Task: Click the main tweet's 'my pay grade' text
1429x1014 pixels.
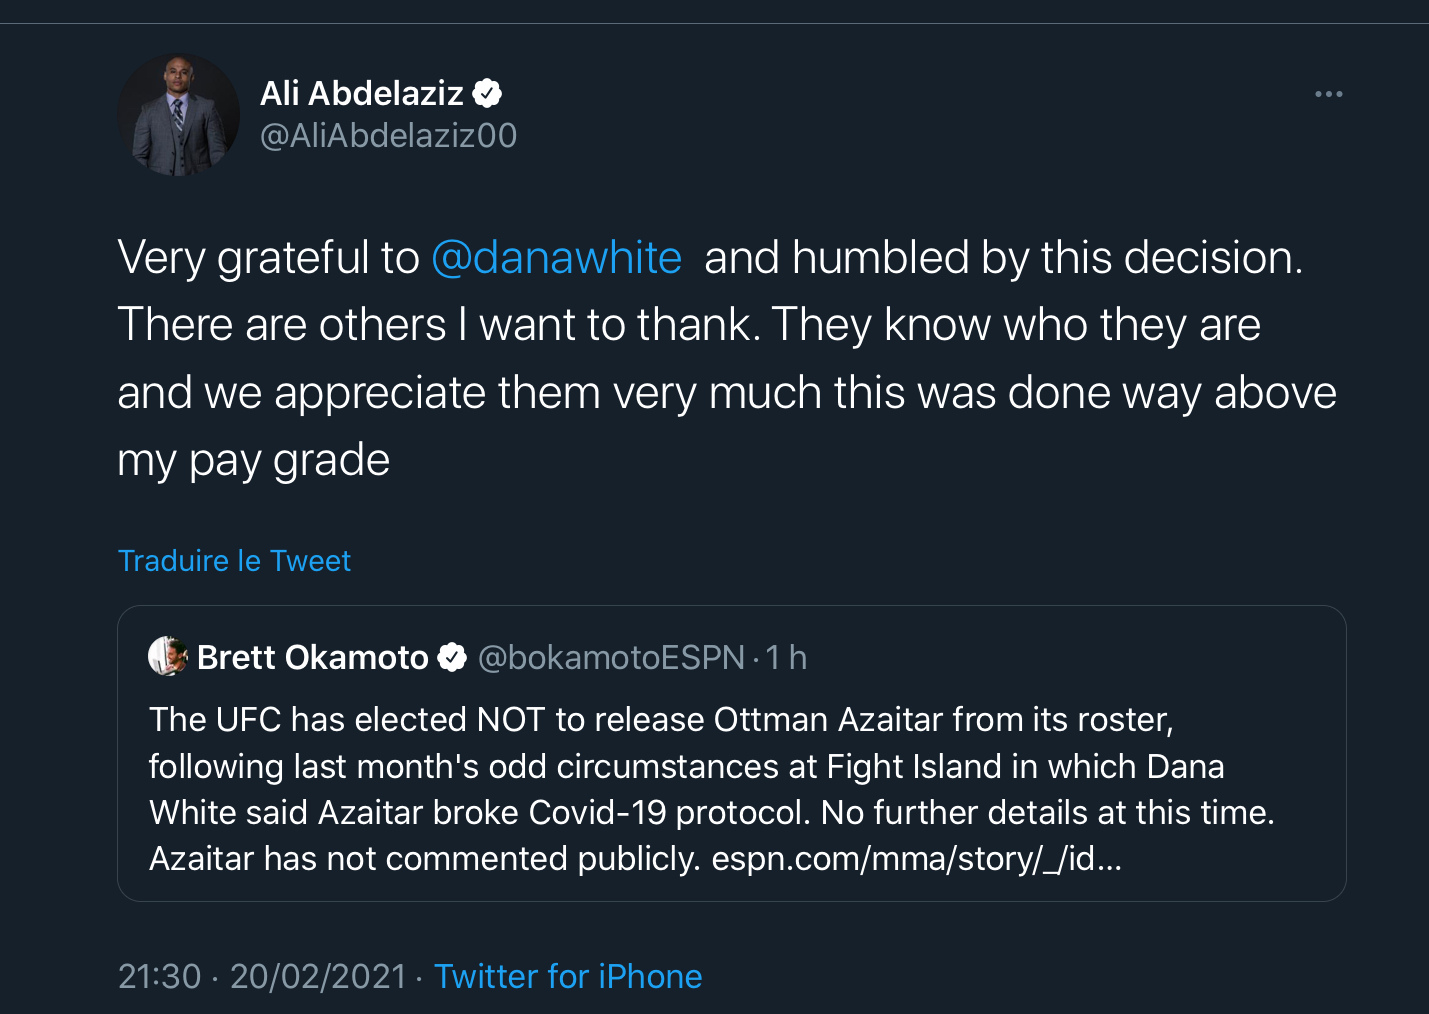Action: click(253, 460)
